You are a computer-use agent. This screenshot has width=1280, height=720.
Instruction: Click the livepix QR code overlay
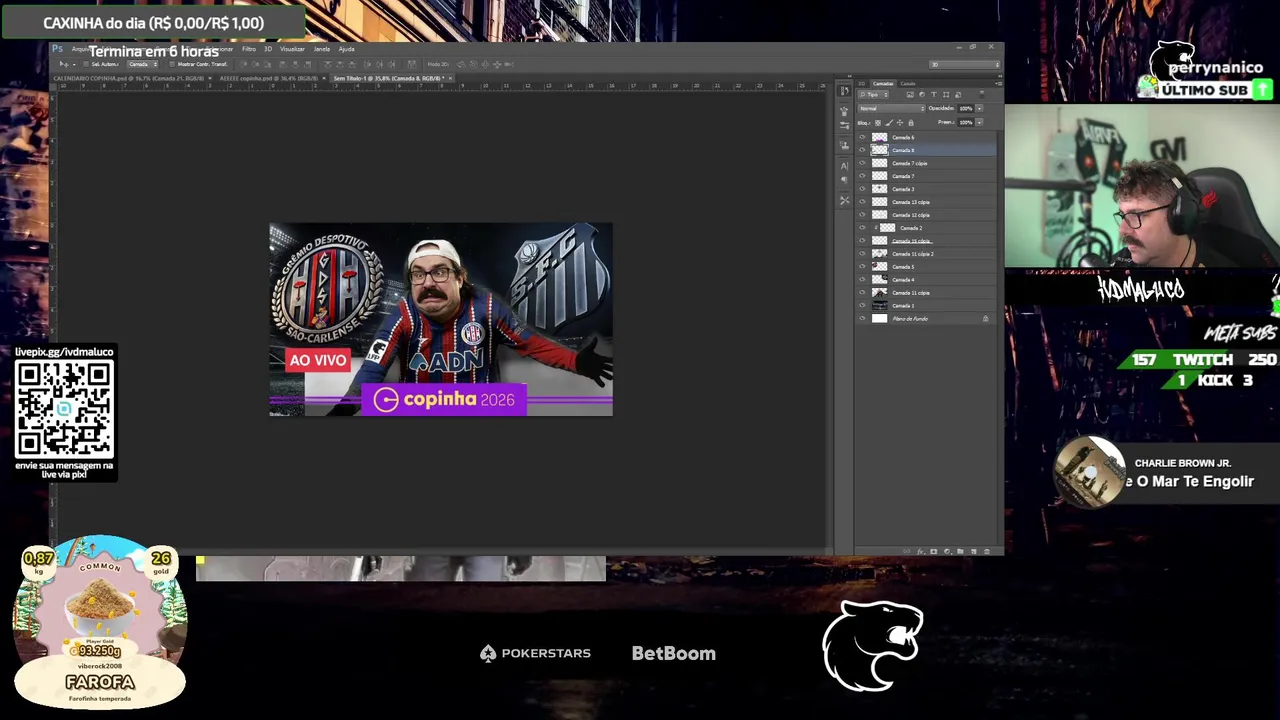(64, 409)
